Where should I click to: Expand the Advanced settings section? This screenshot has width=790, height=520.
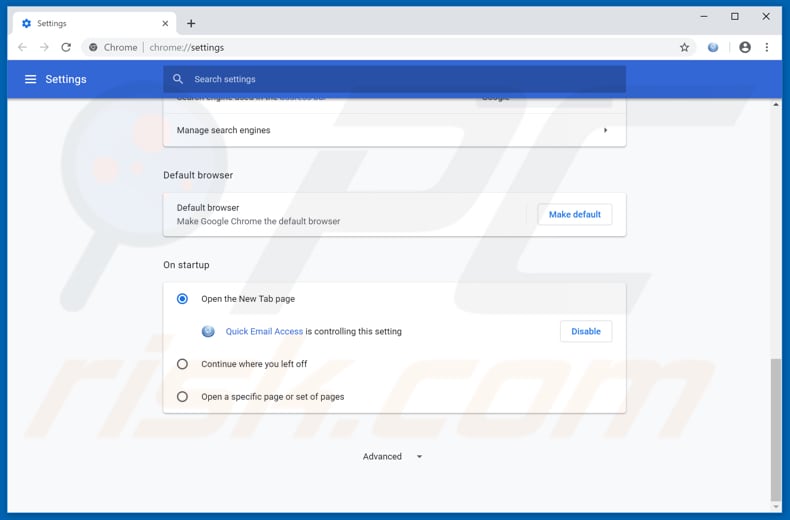392,457
